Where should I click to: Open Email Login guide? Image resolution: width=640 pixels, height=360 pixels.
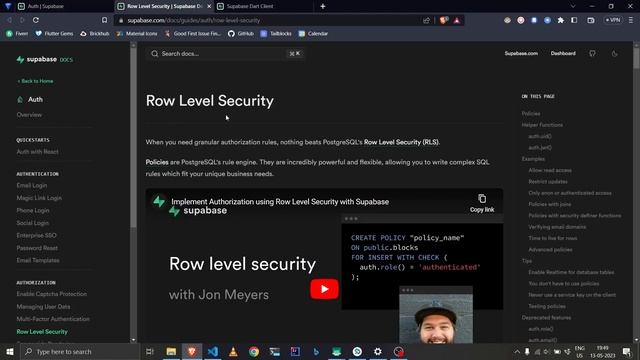tap(32, 185)
